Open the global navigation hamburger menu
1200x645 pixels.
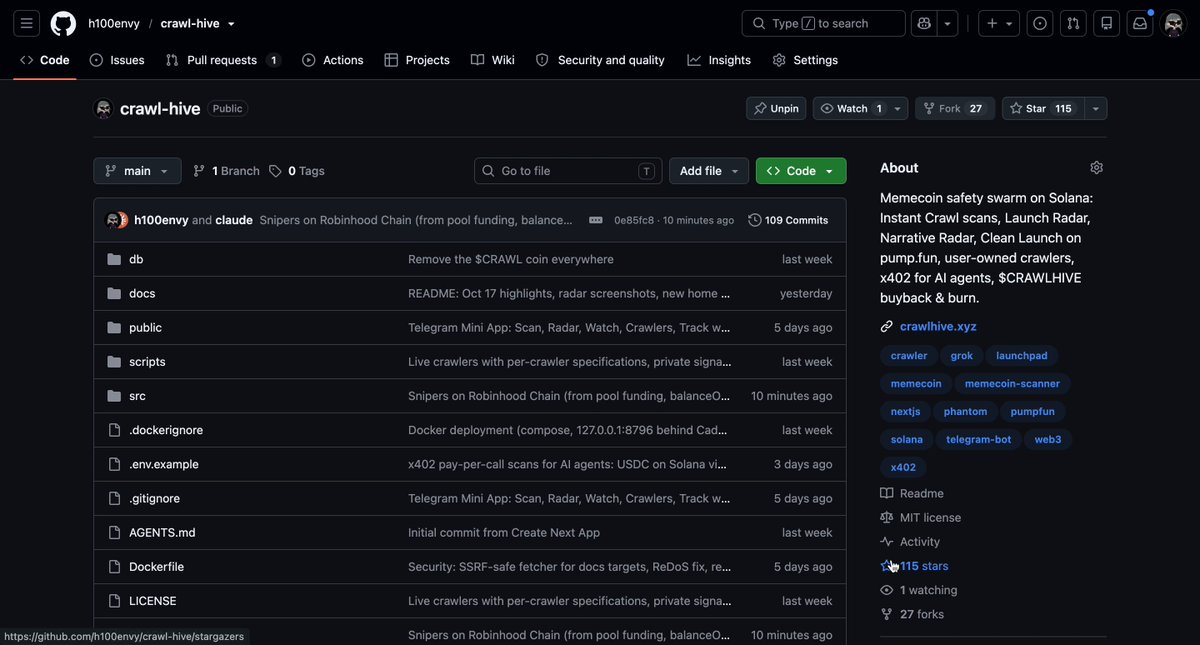(27, 23)
